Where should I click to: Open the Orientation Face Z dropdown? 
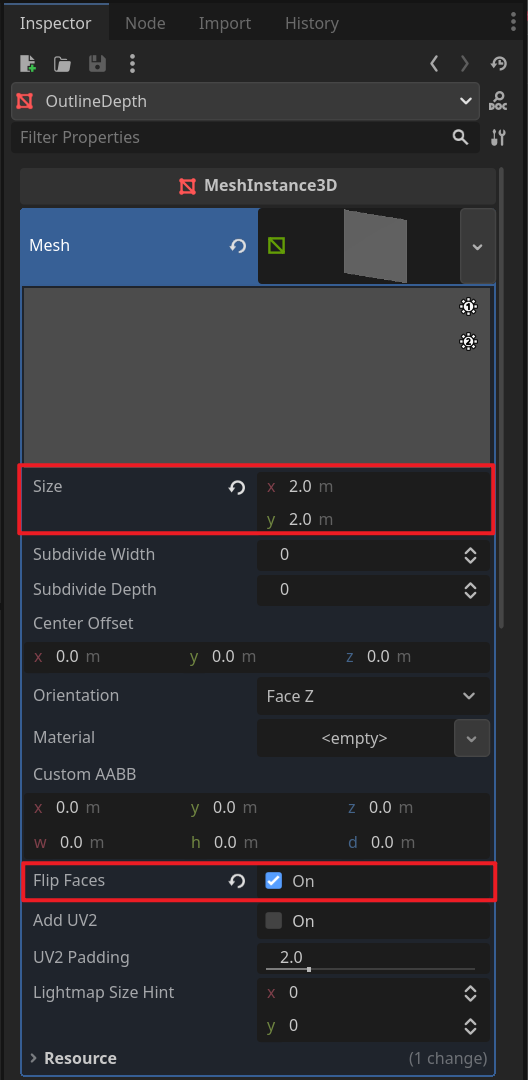click(373, 696)
